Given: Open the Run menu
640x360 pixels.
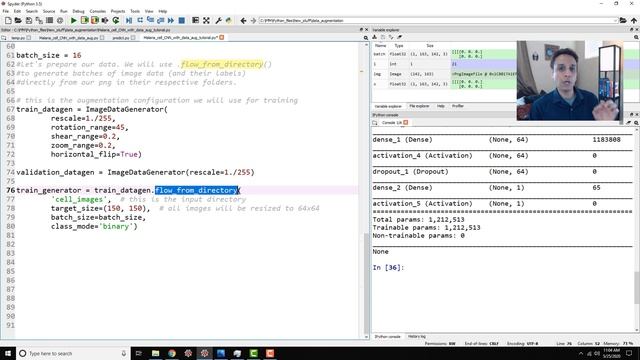Looking at the screenshot, I should coord(64,11).
